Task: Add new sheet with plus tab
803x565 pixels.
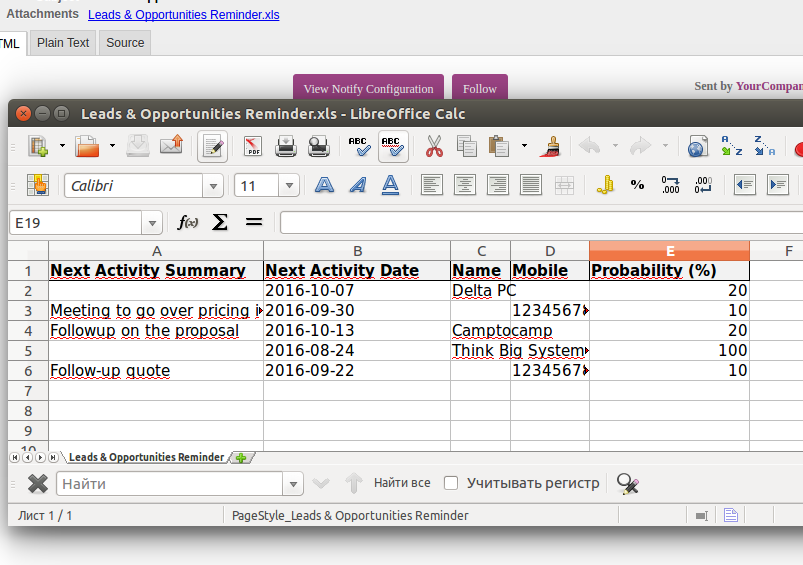Action: pyautogui.click(x=241, y=458)
